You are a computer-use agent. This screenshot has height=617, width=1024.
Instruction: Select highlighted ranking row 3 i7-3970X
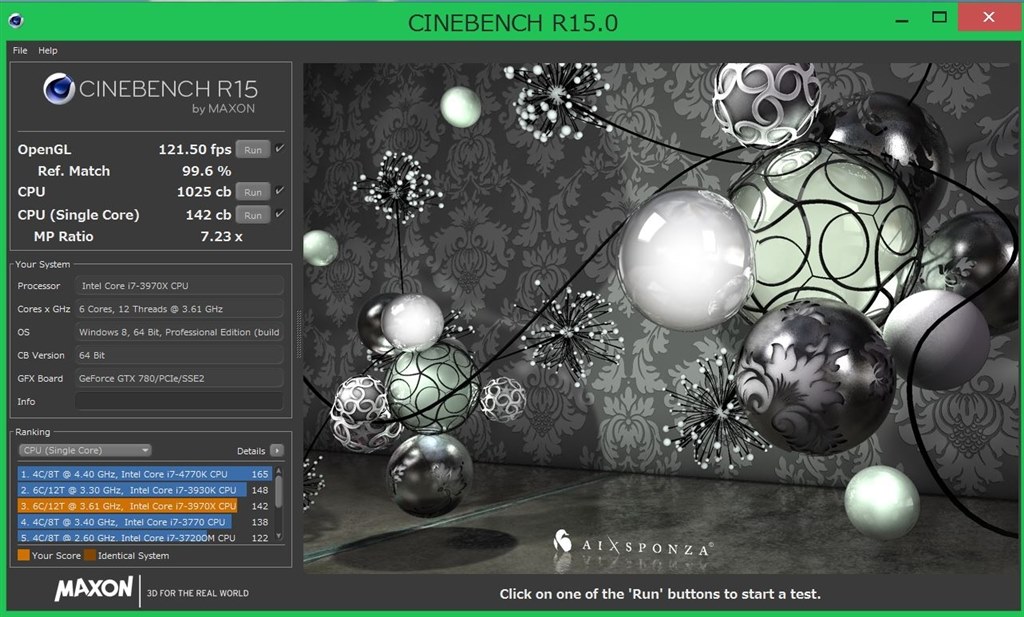pyautogui.click(x=144, y=506)
